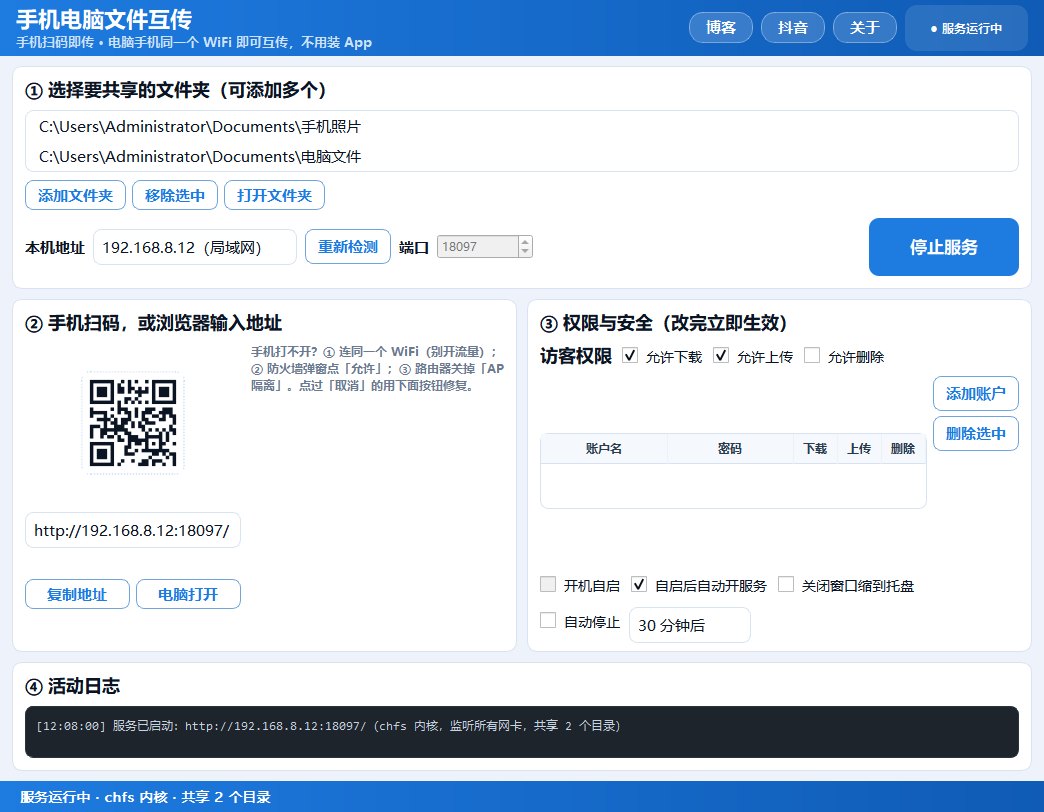Select the 电脑文件 folder row
Image resolution: width=1044 pixels, height=812 pixels.
pos(521,156)
